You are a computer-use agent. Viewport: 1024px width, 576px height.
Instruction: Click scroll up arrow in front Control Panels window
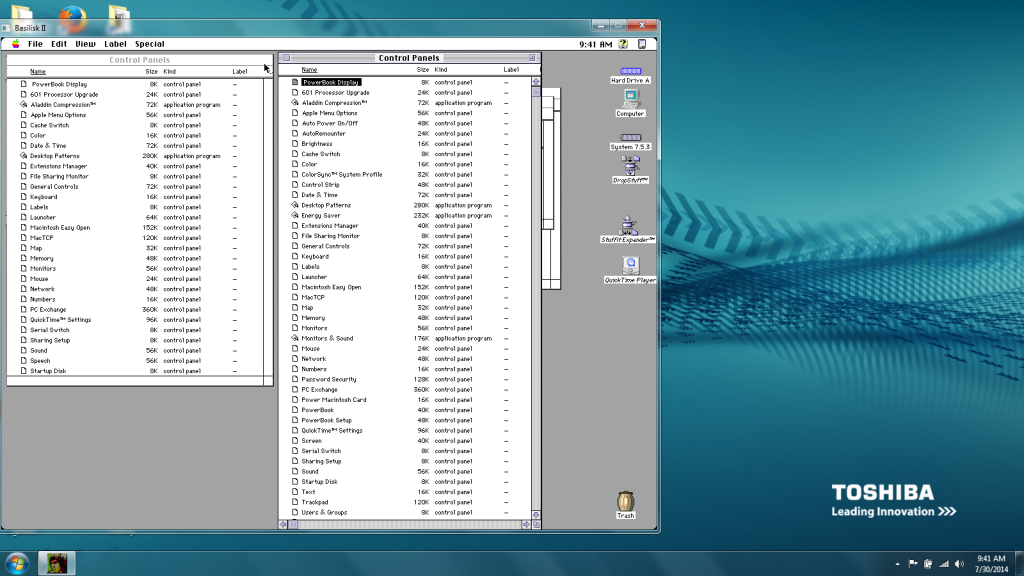tap(536, 82)
